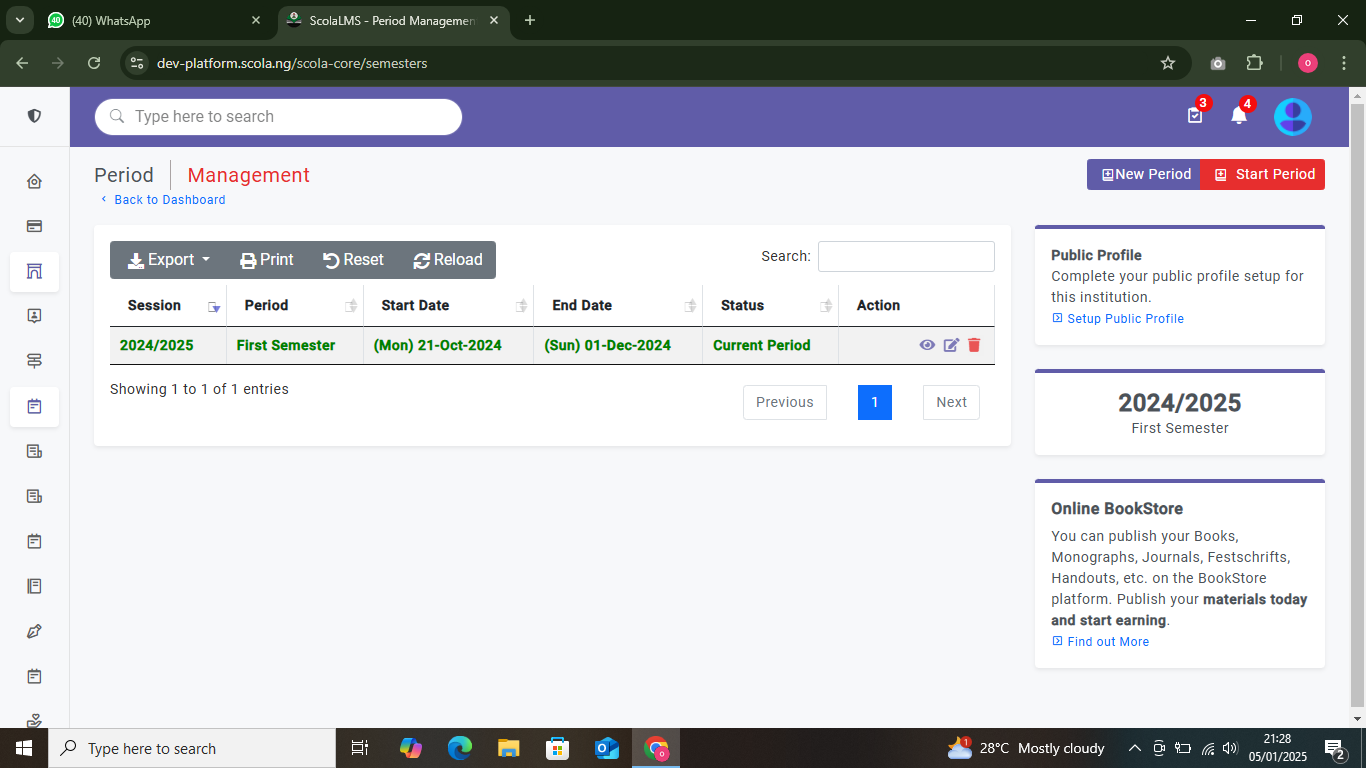Open the Chrome three-dot menu

coord(1343,63)
